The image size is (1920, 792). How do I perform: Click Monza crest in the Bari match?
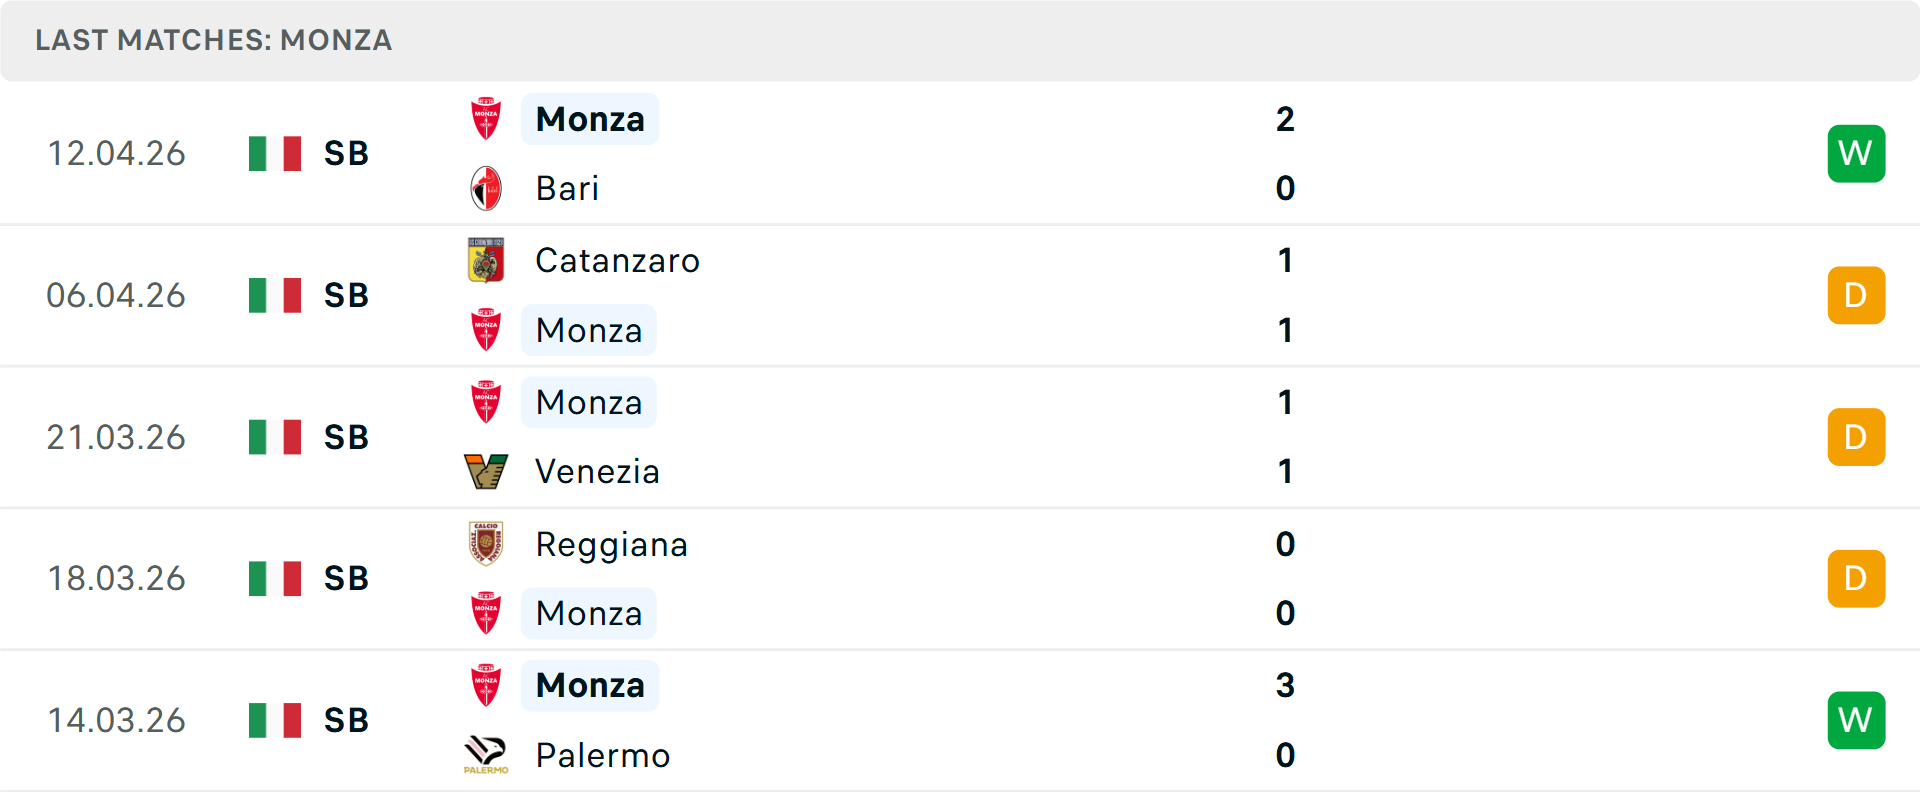tap(486, 119)
